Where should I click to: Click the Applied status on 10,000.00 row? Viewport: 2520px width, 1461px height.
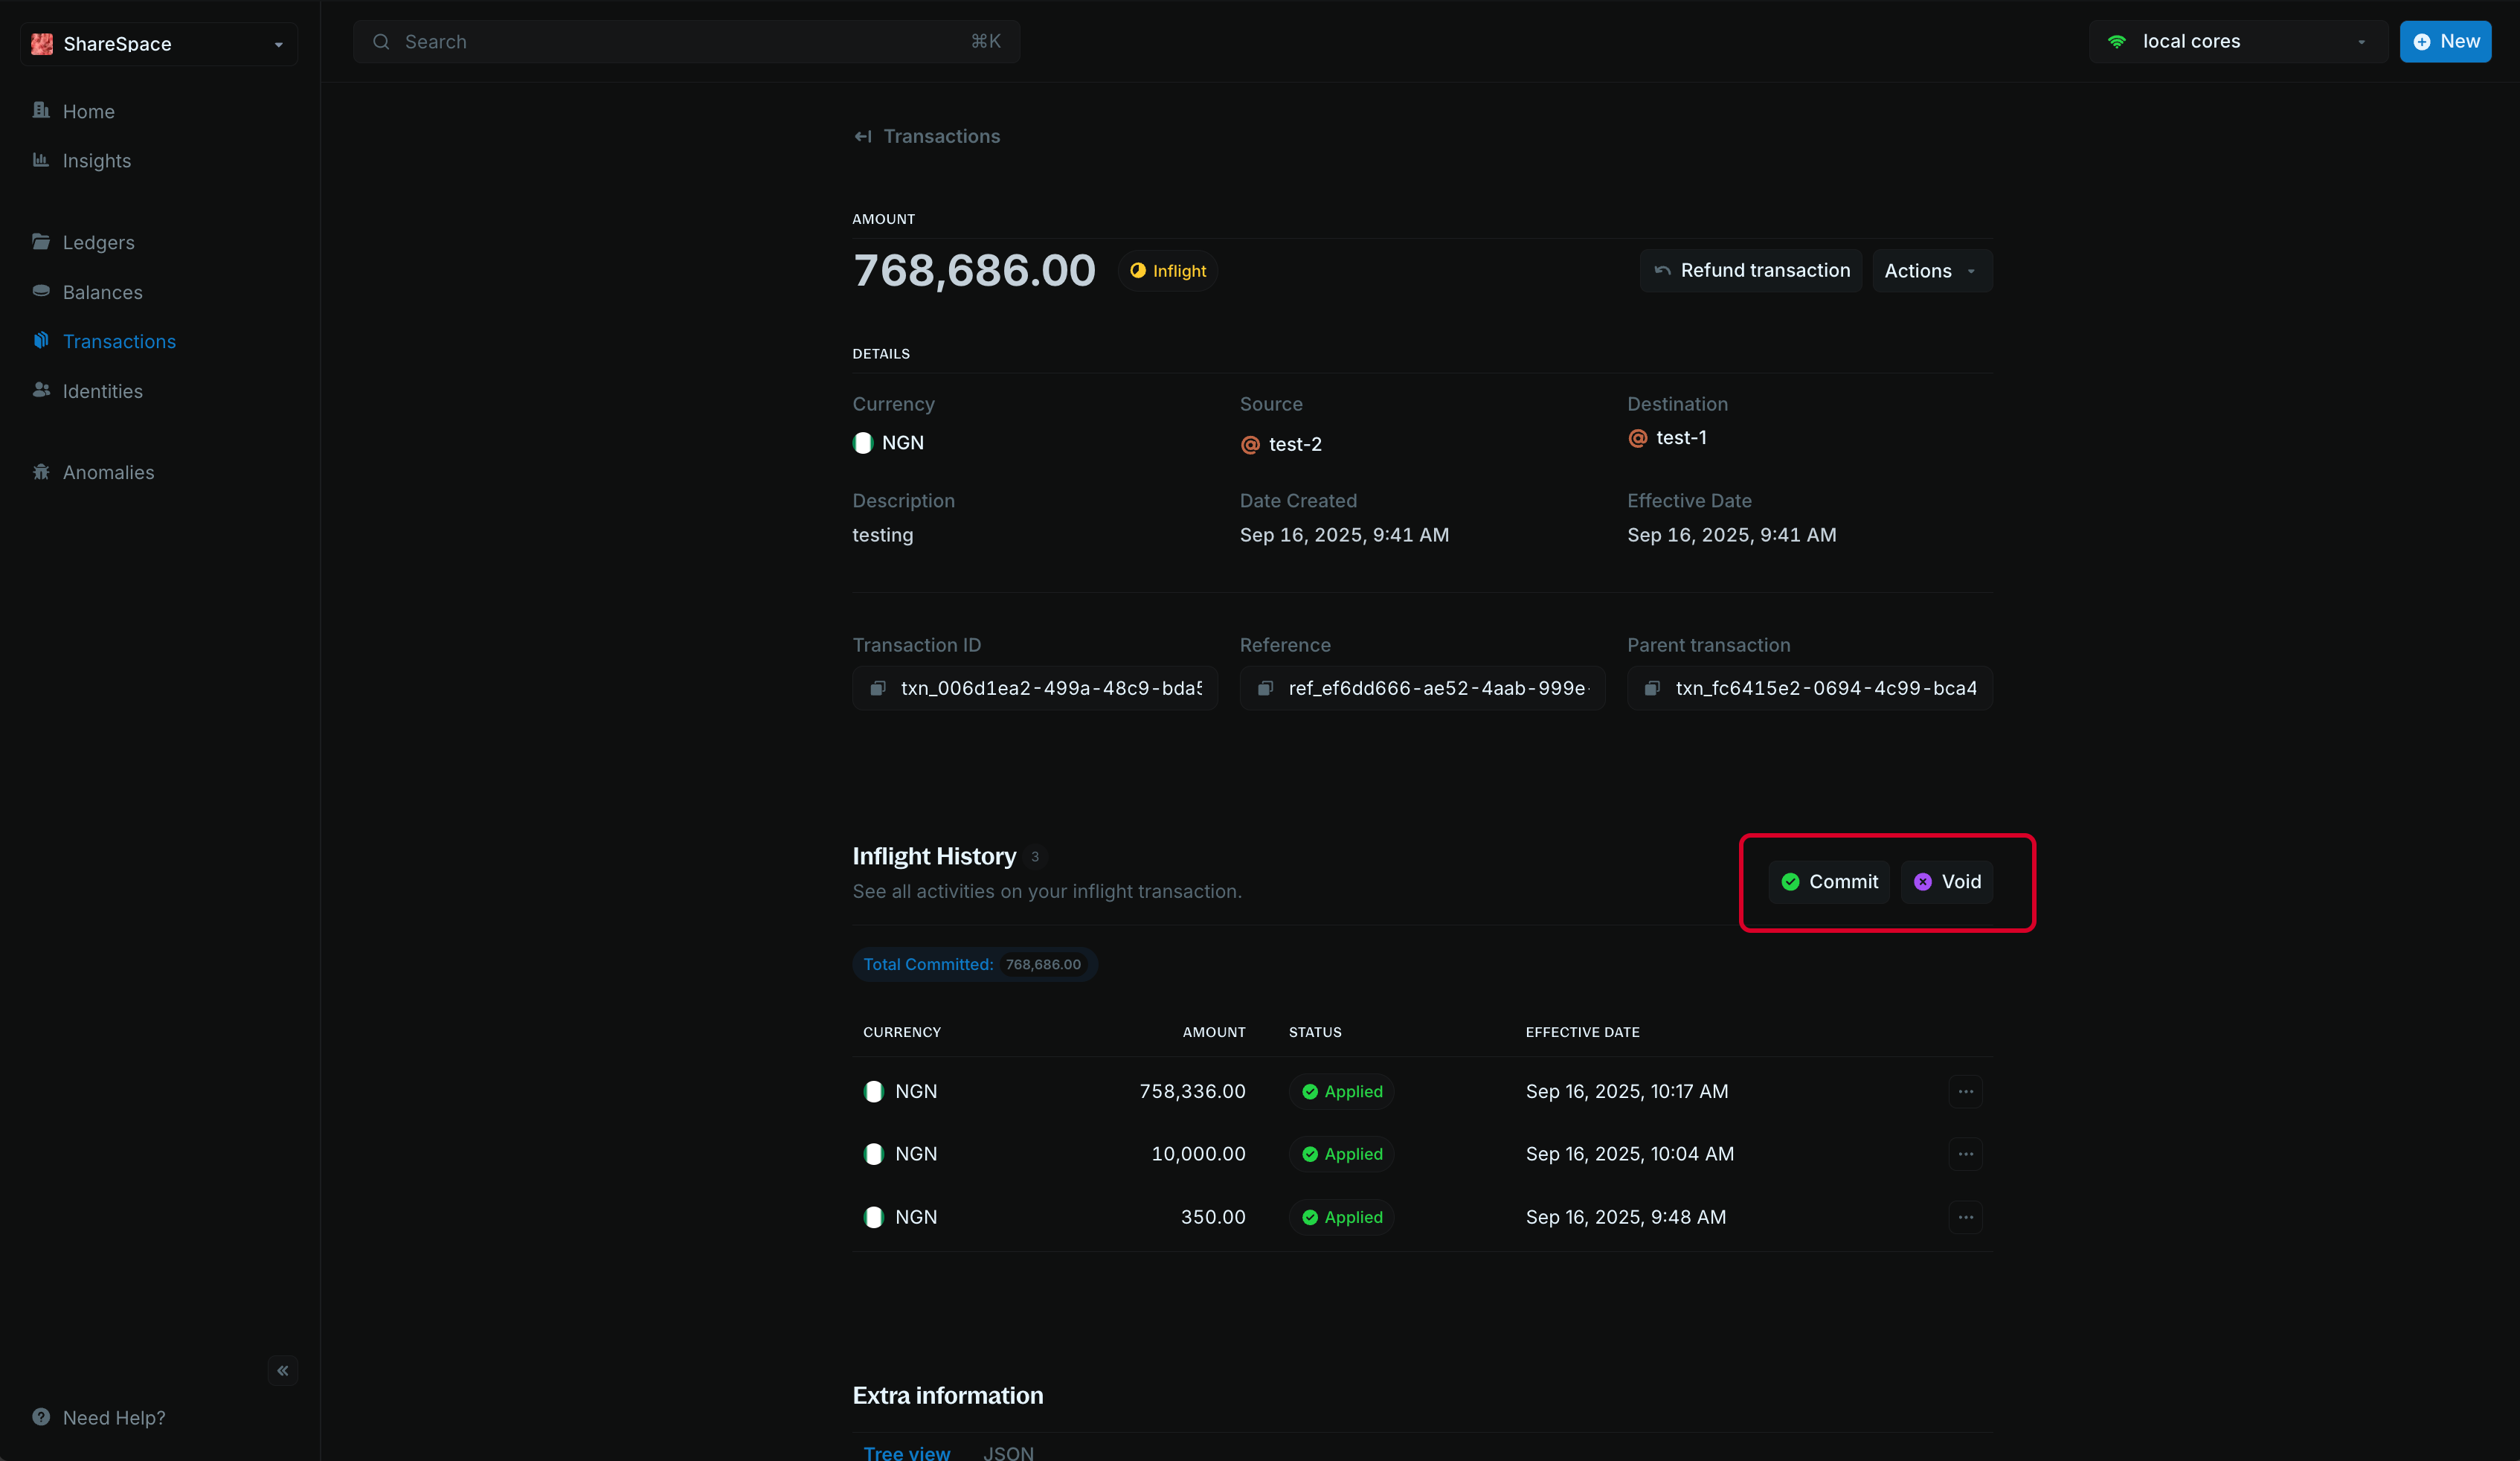1341,1154
